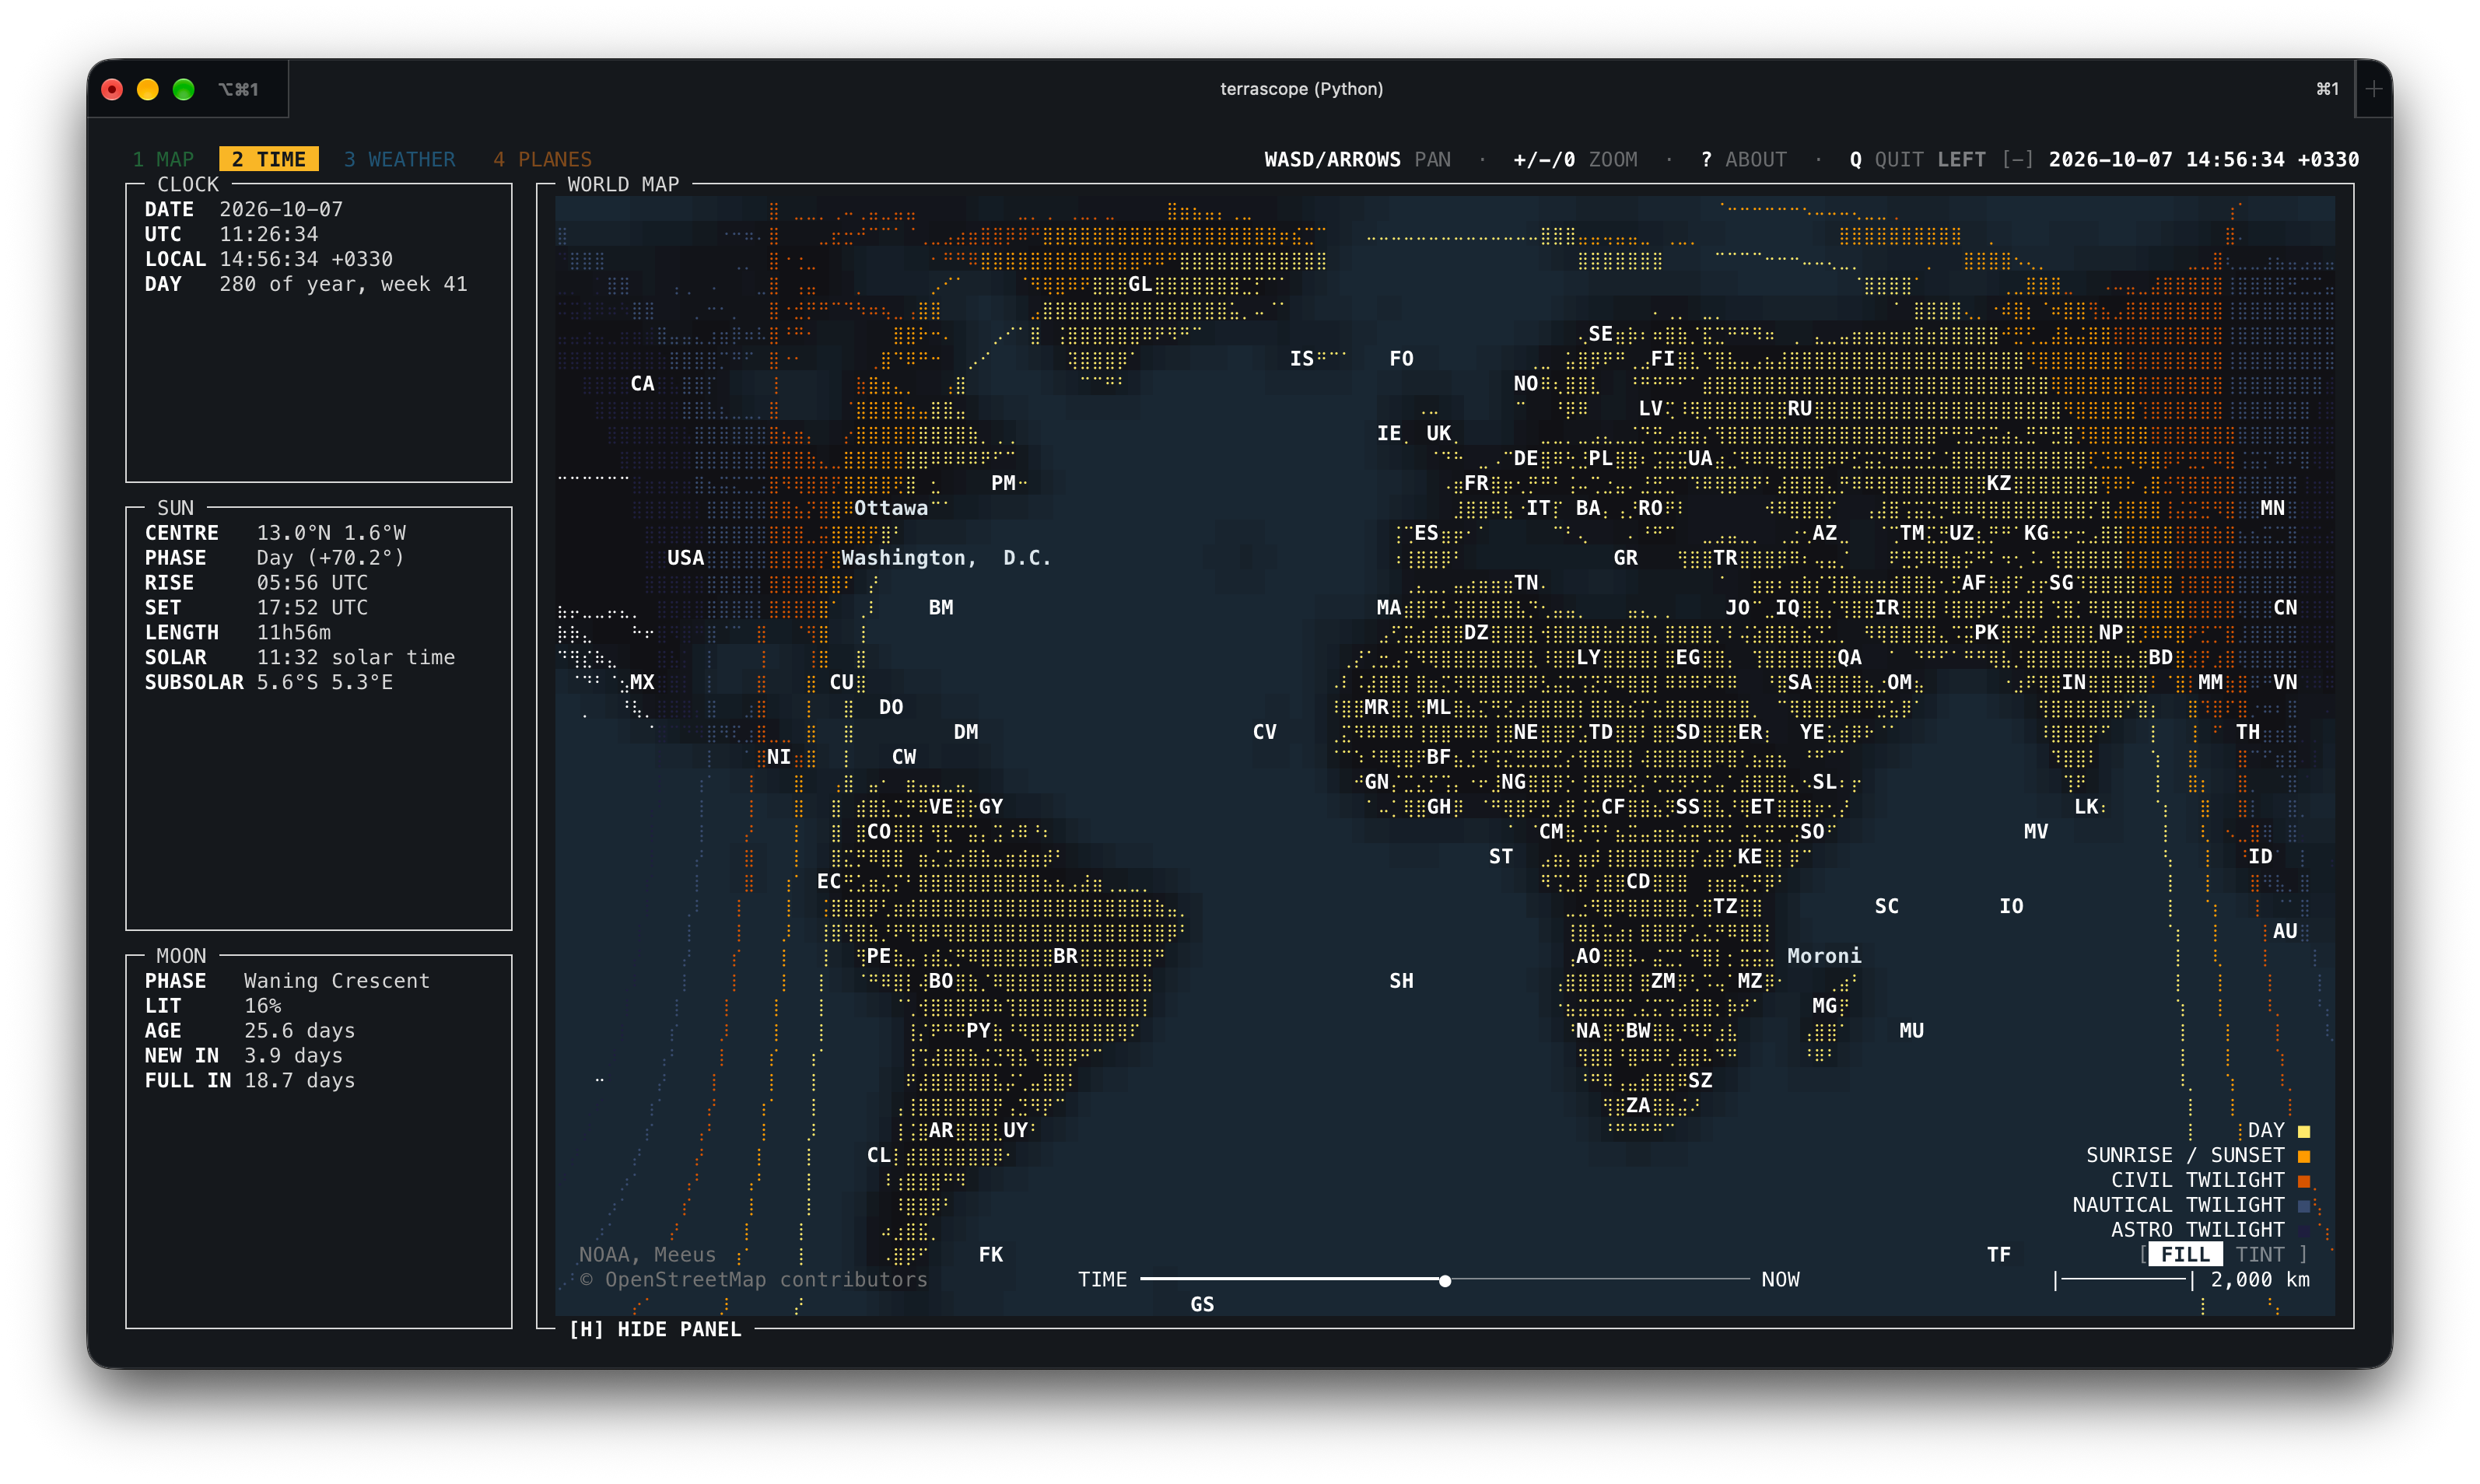Click the IS Iceland map label
Viewport: 2480px width, 1484px height.
pos(1301,358)
